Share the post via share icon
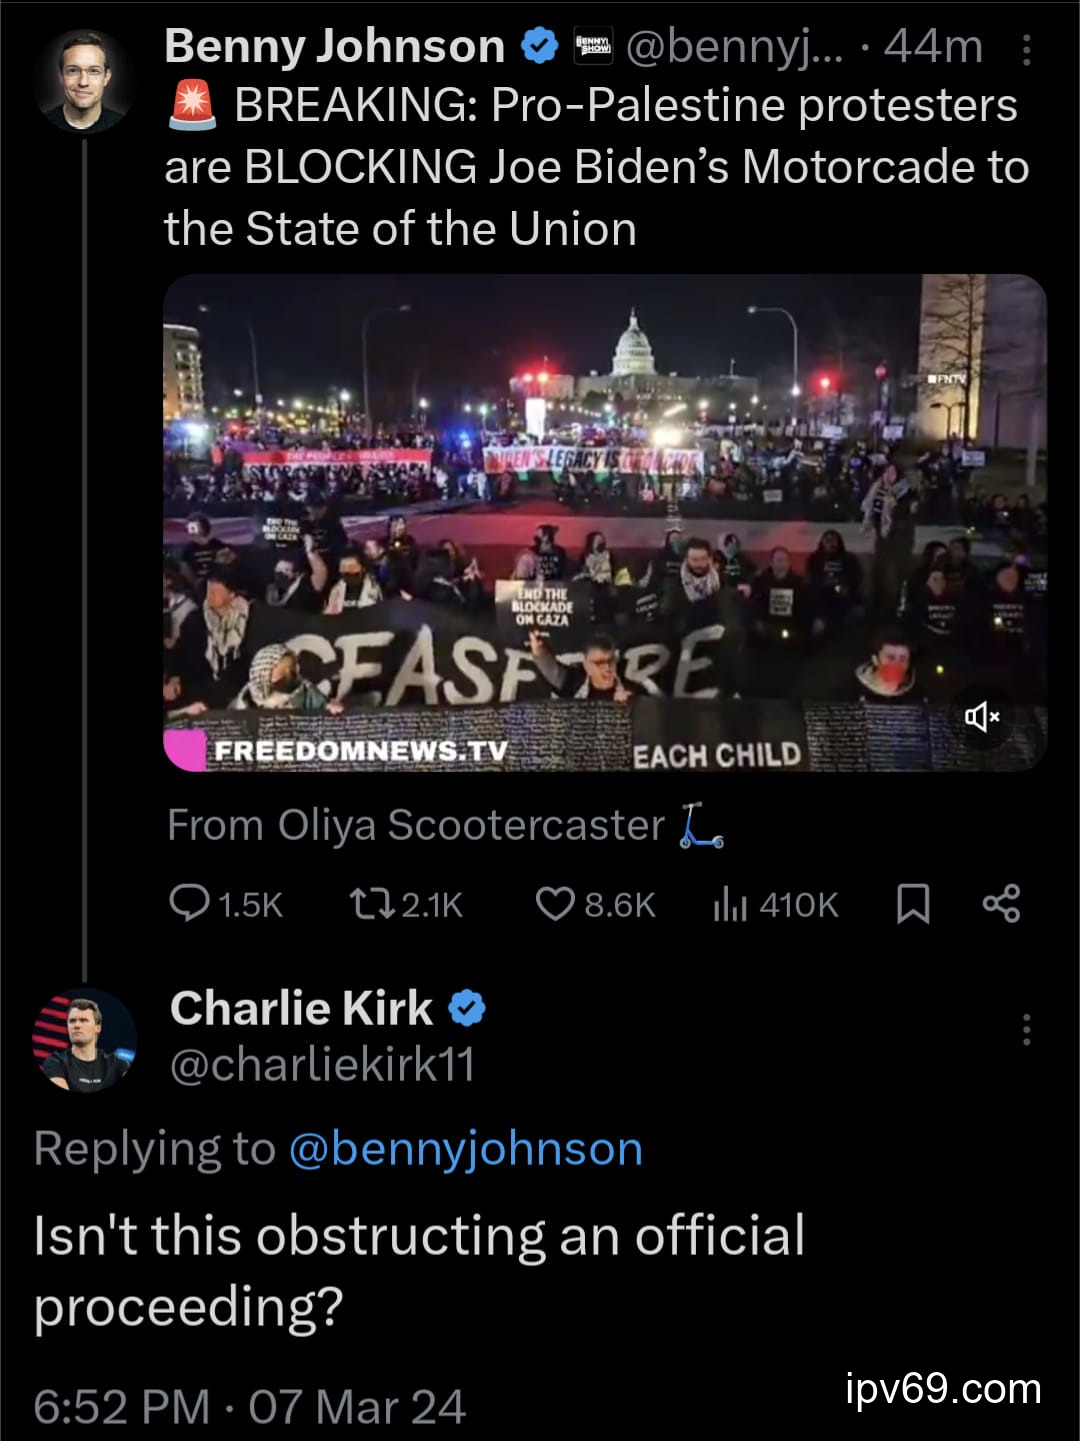 click(x=1001, y=904)
